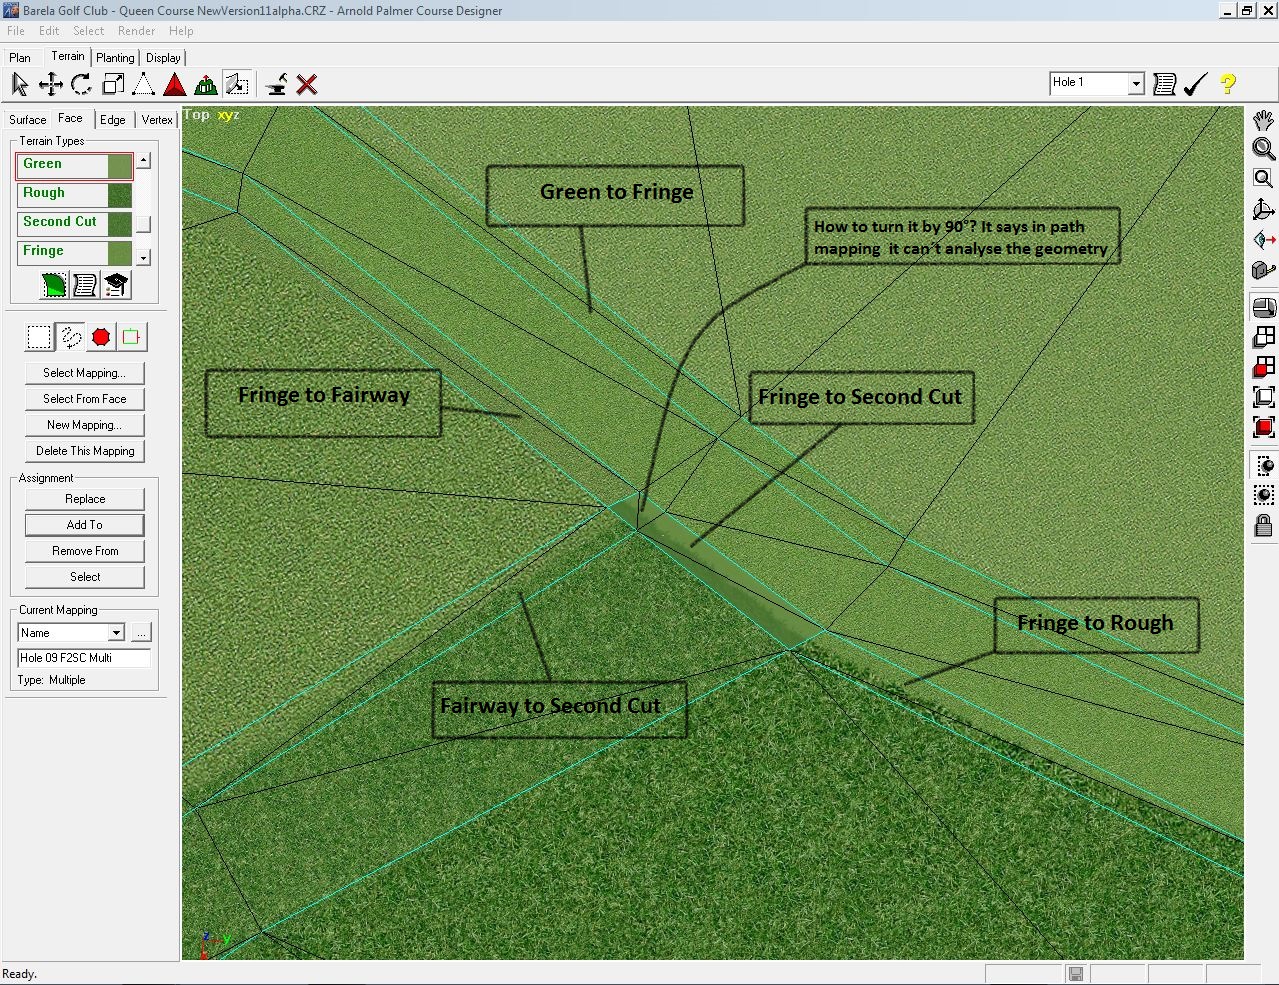
Task: Expand the Name dropdown in Current Mapping
Action: pos(116,633)
